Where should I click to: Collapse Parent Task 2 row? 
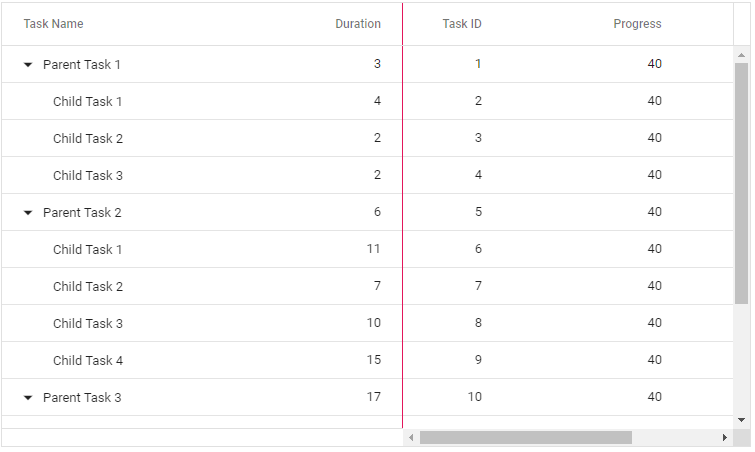coord(28,213)
